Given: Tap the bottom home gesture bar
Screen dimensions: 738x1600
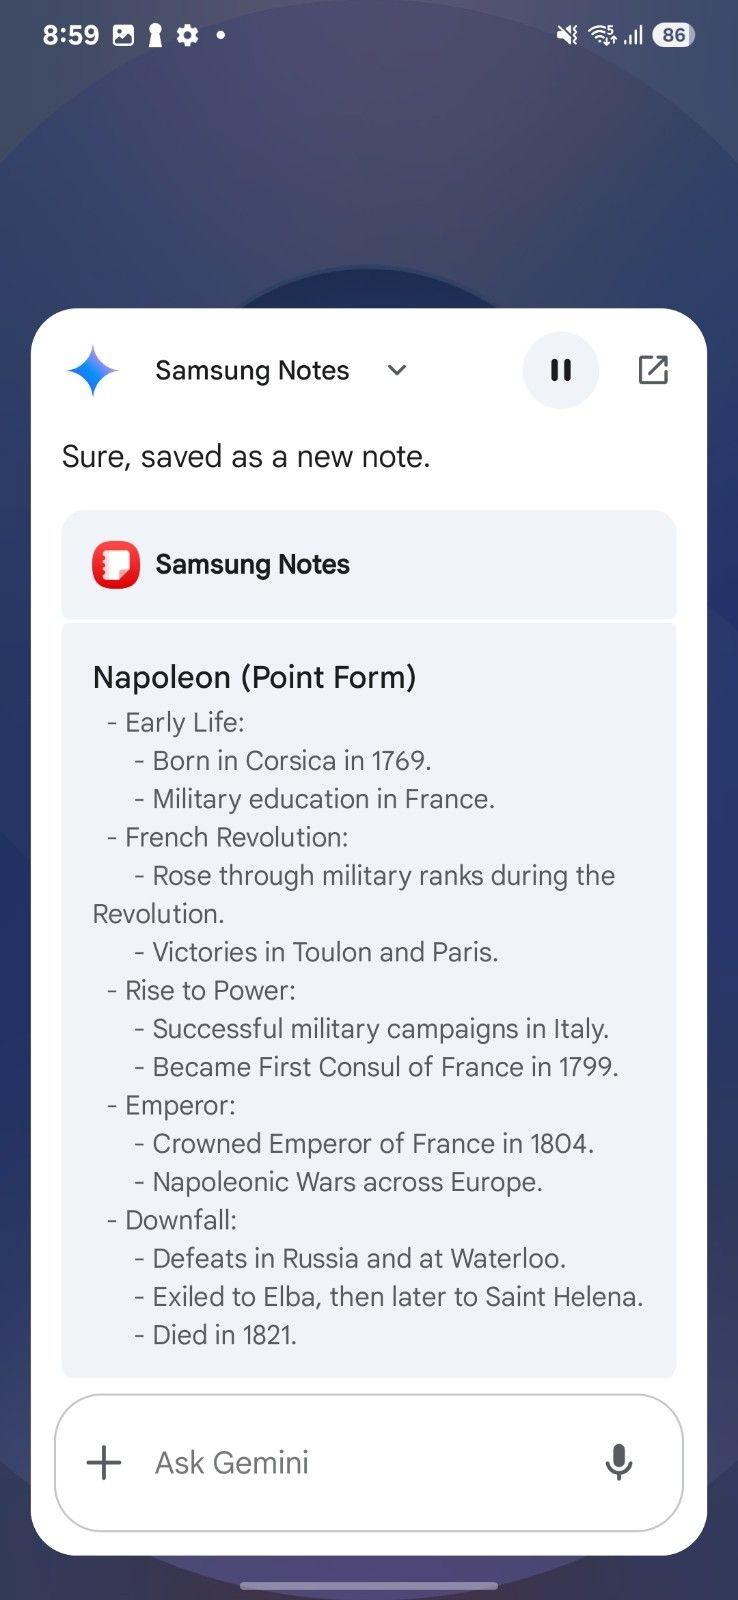Looking at the screenshot, I should [368, 1585].
